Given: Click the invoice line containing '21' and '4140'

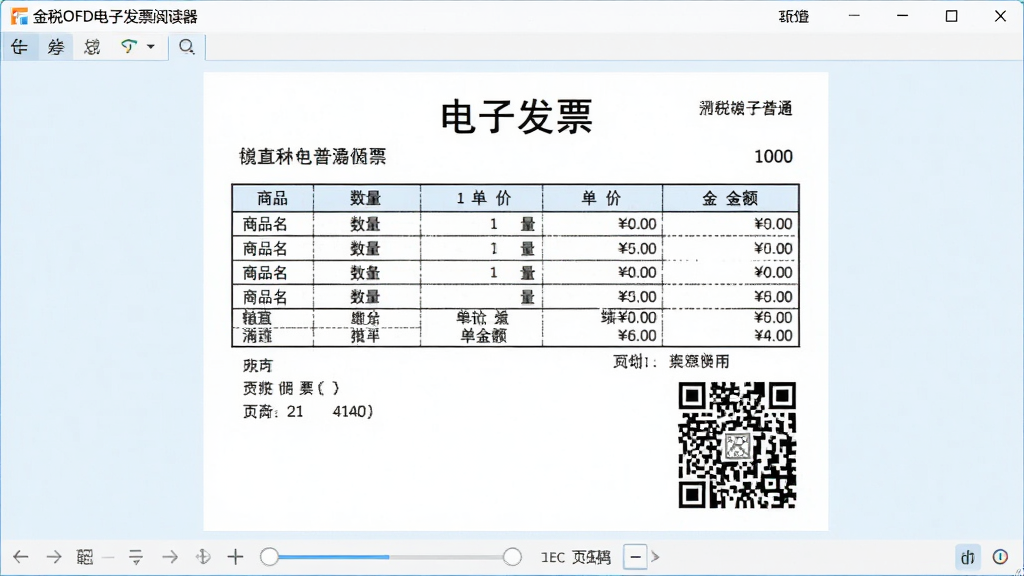Looking at the screenshot, I should 308,411.
